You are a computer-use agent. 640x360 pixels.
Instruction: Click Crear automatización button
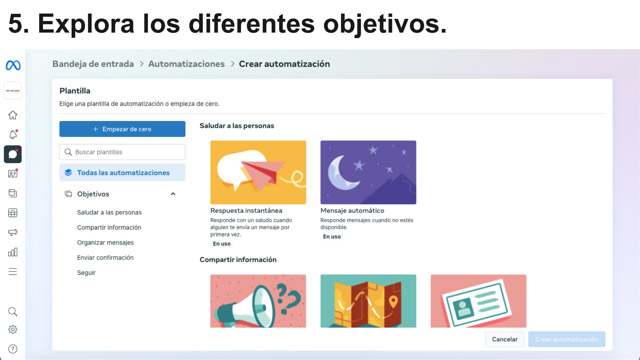tap(567, 339)
